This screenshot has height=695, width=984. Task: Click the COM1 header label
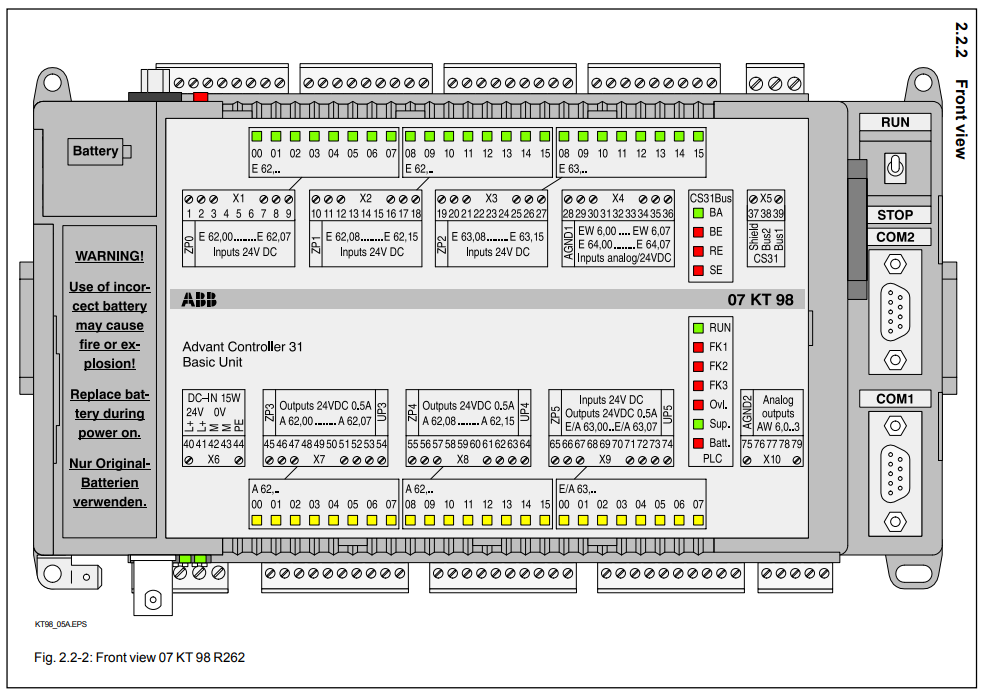[x=895, y=399]
